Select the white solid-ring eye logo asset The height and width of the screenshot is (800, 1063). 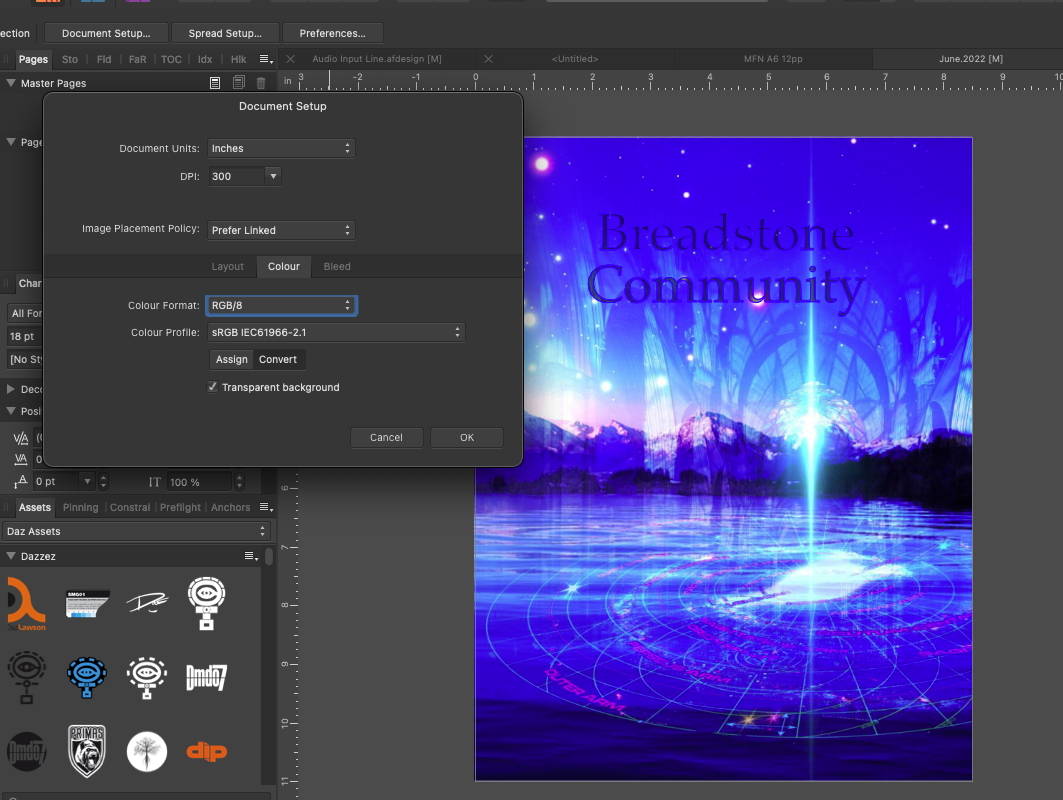click(206, 603)
